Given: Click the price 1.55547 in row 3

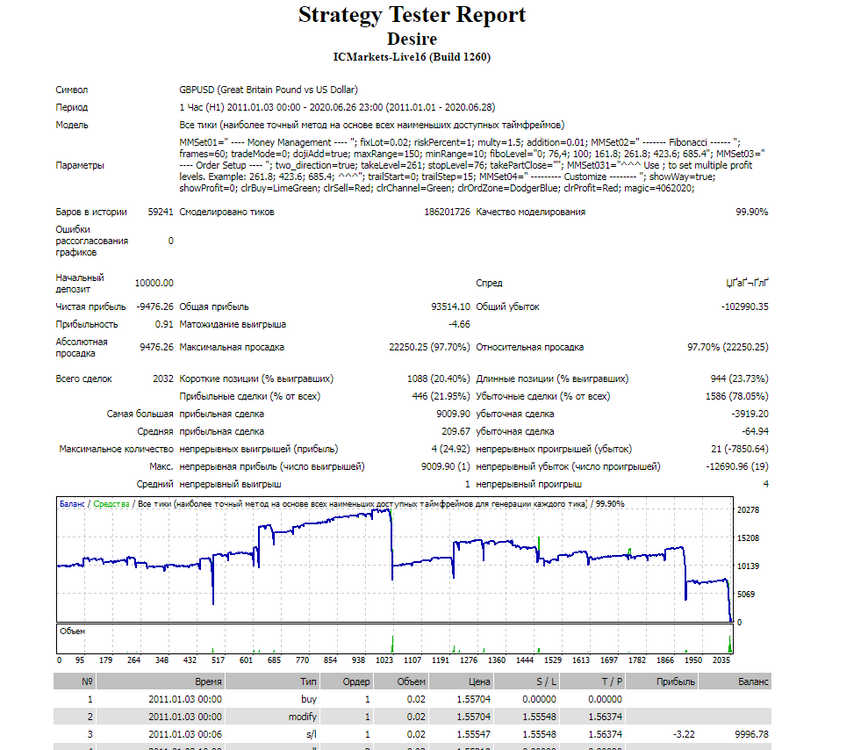Looking at the screenshot, I should [473, 735].
